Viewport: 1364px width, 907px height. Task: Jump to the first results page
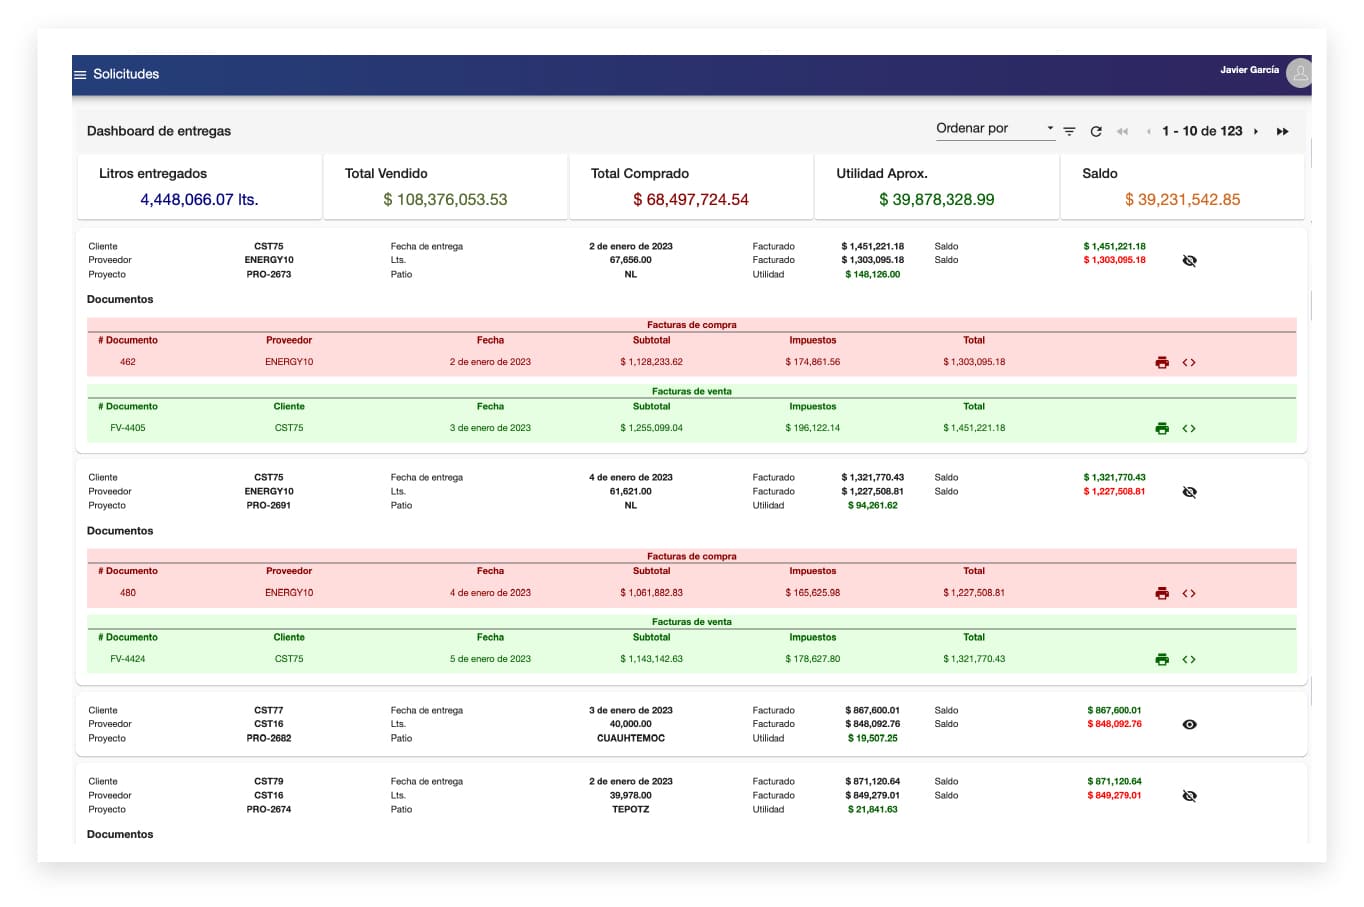1122,131
